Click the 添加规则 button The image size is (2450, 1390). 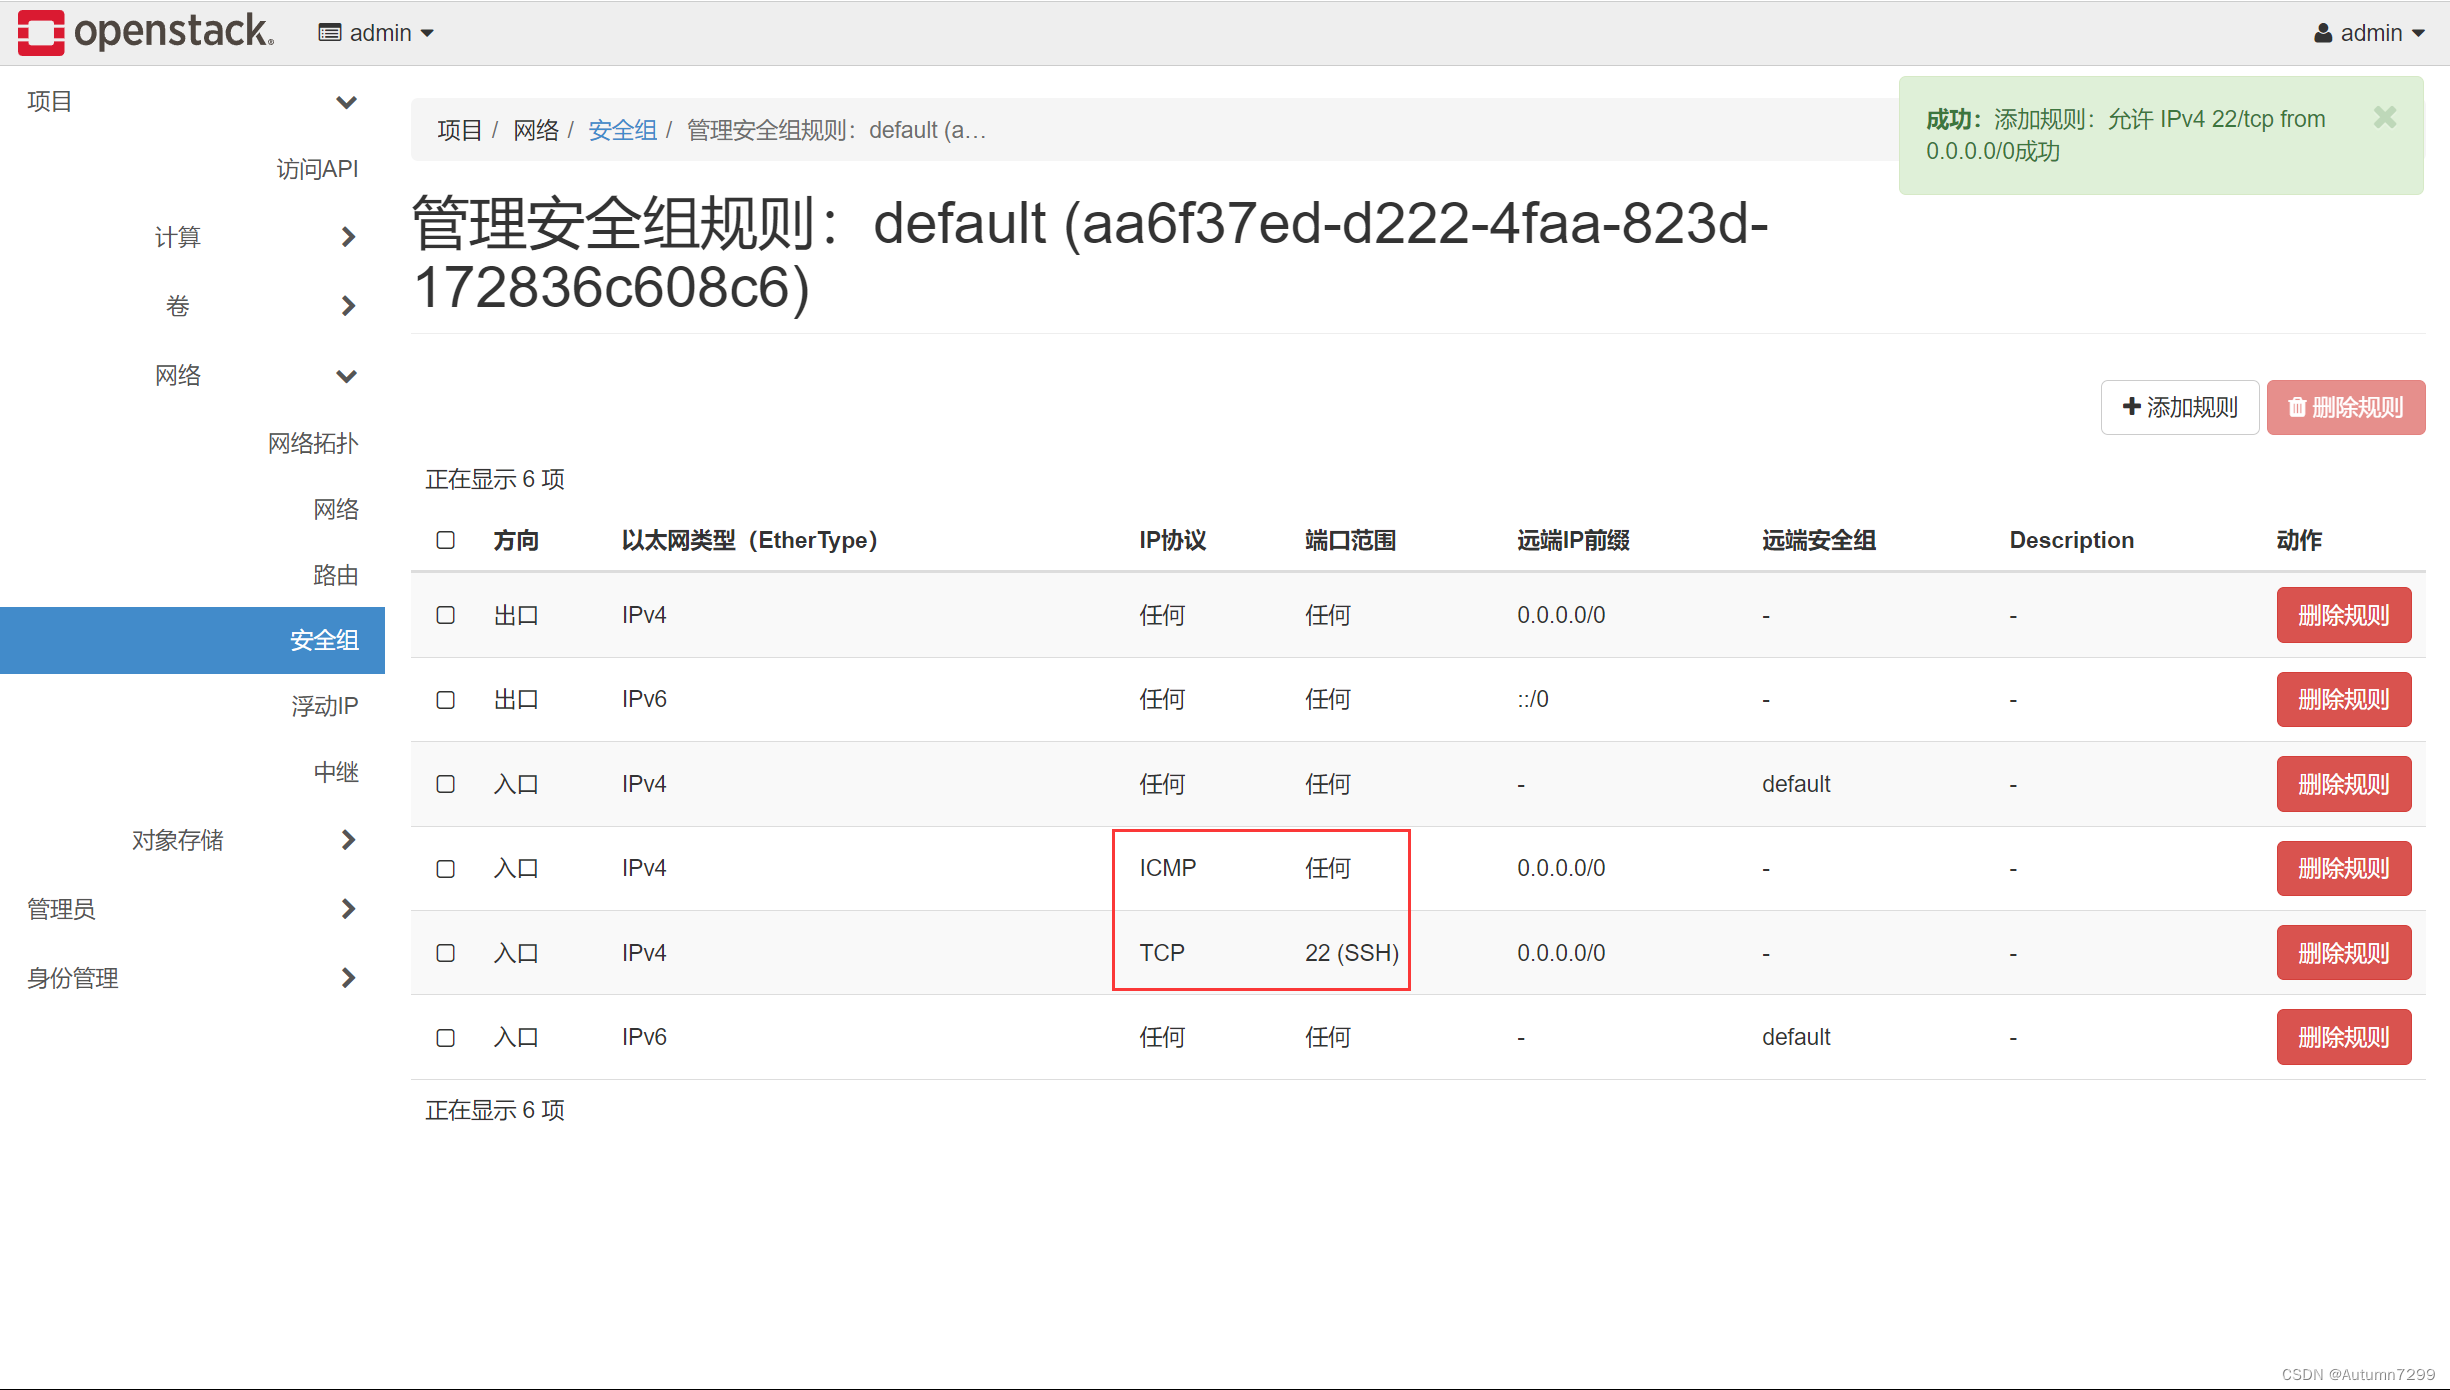point(2180,407)
